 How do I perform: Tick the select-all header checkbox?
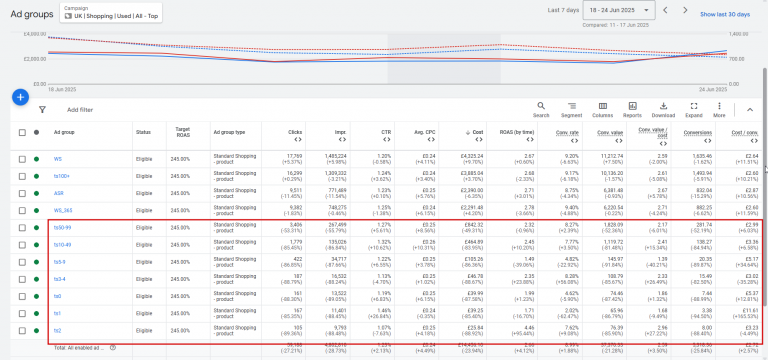tap(22, 132)
